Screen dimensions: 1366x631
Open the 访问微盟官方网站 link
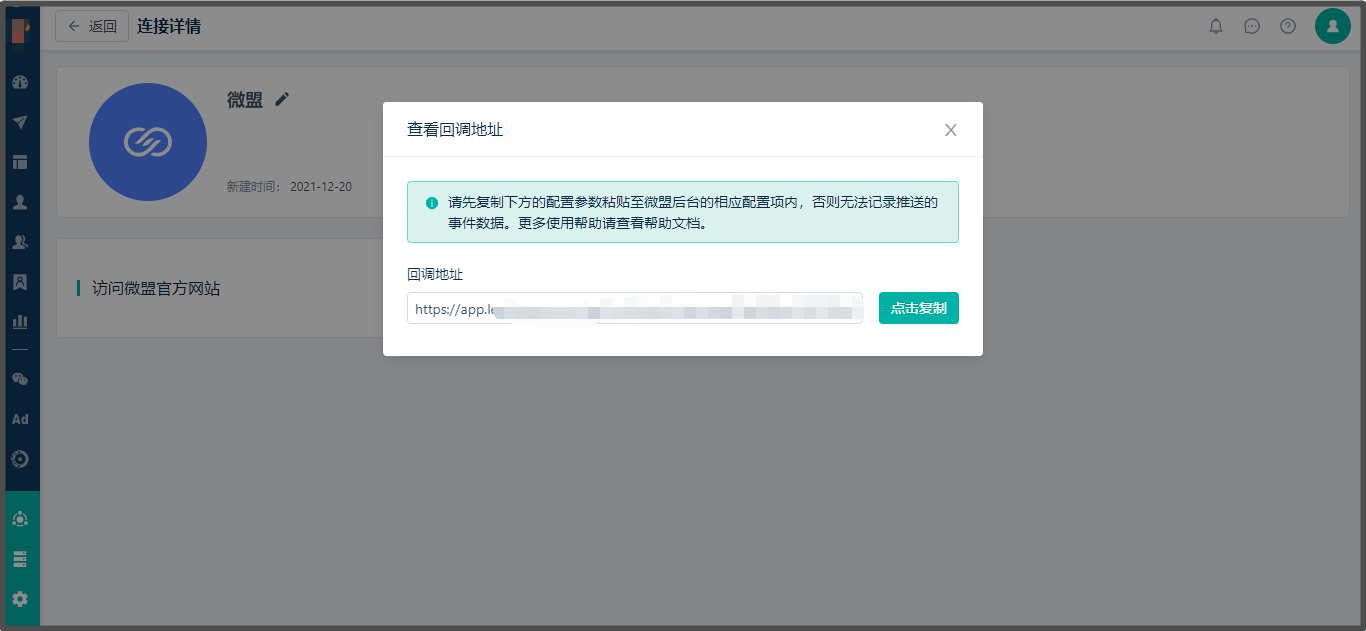(156, 288)
